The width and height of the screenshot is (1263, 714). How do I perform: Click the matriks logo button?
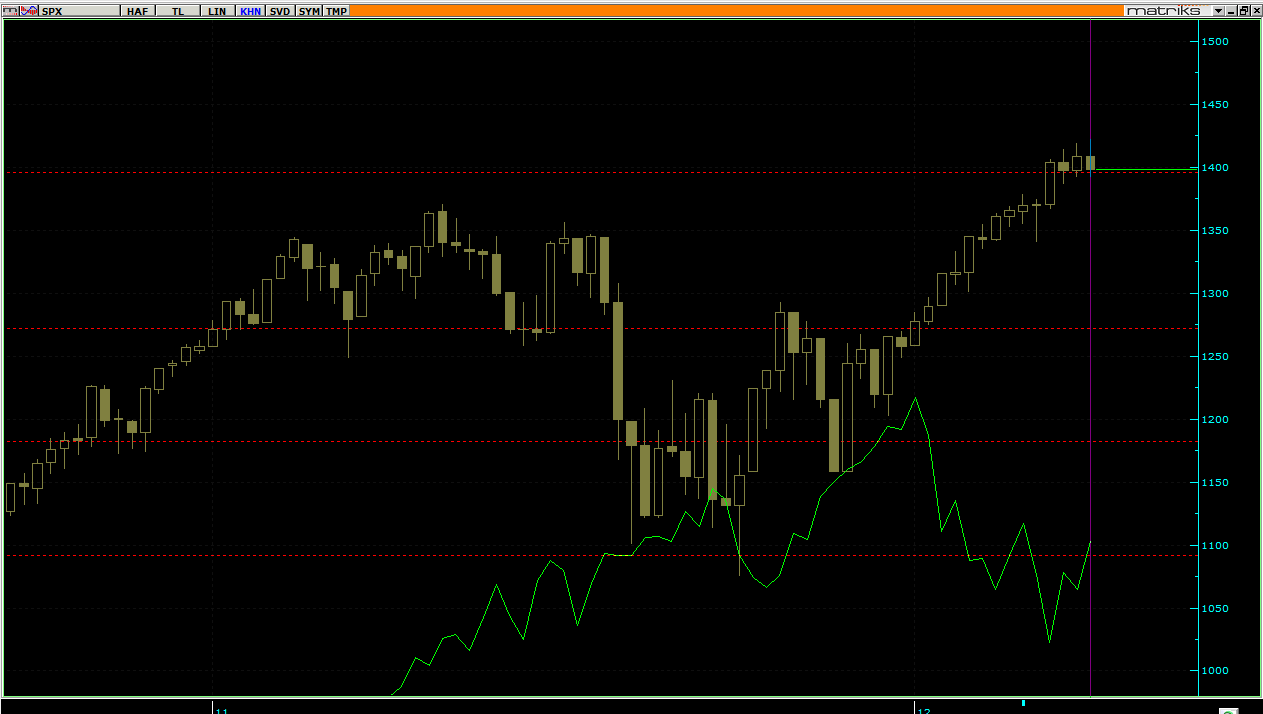click(1167, 11)
